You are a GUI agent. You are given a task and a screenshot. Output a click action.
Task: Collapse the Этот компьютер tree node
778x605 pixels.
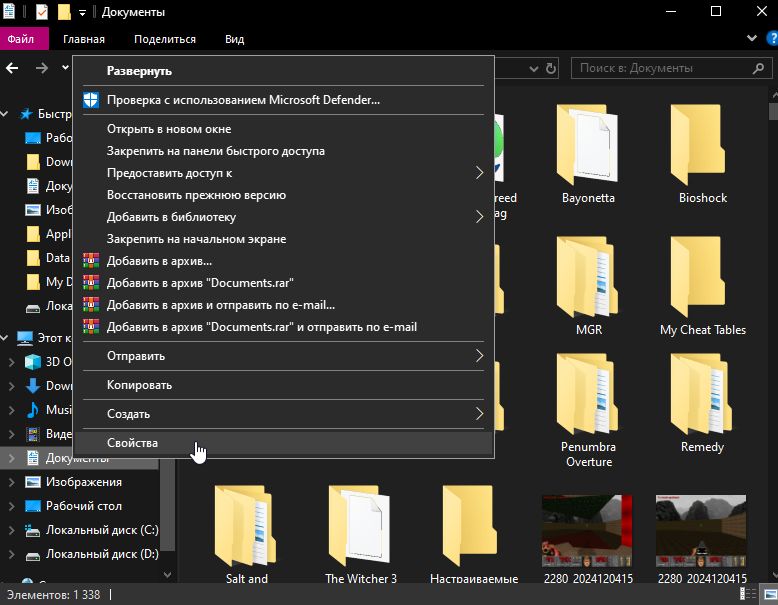point(5,338)
